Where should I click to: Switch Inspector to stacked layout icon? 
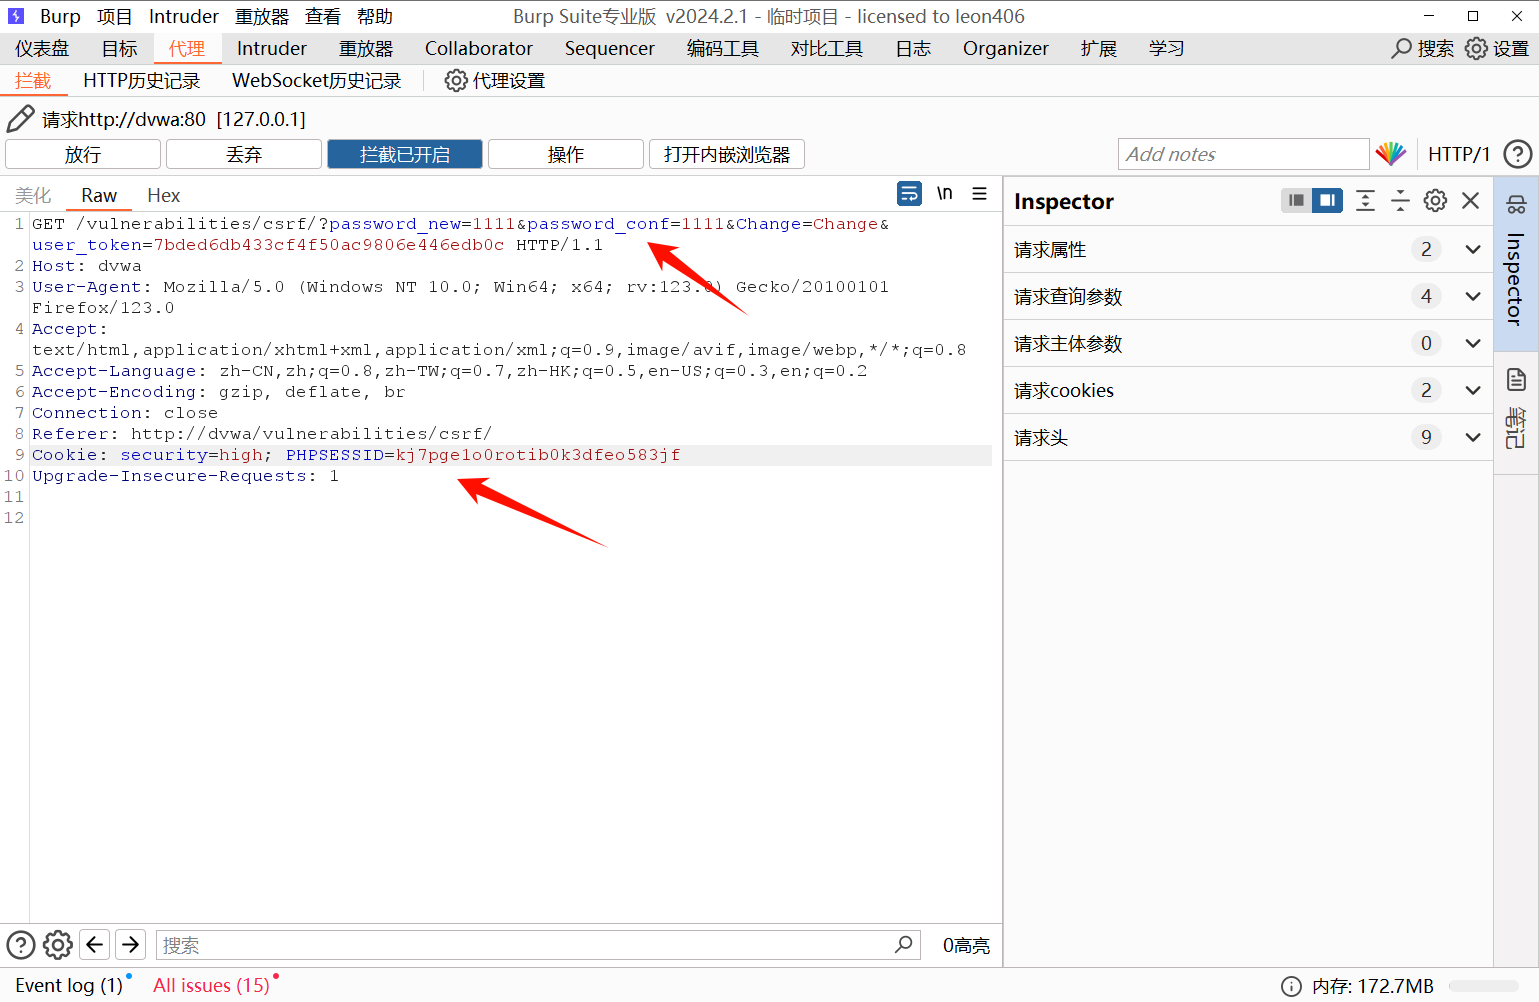(1296, 201)
